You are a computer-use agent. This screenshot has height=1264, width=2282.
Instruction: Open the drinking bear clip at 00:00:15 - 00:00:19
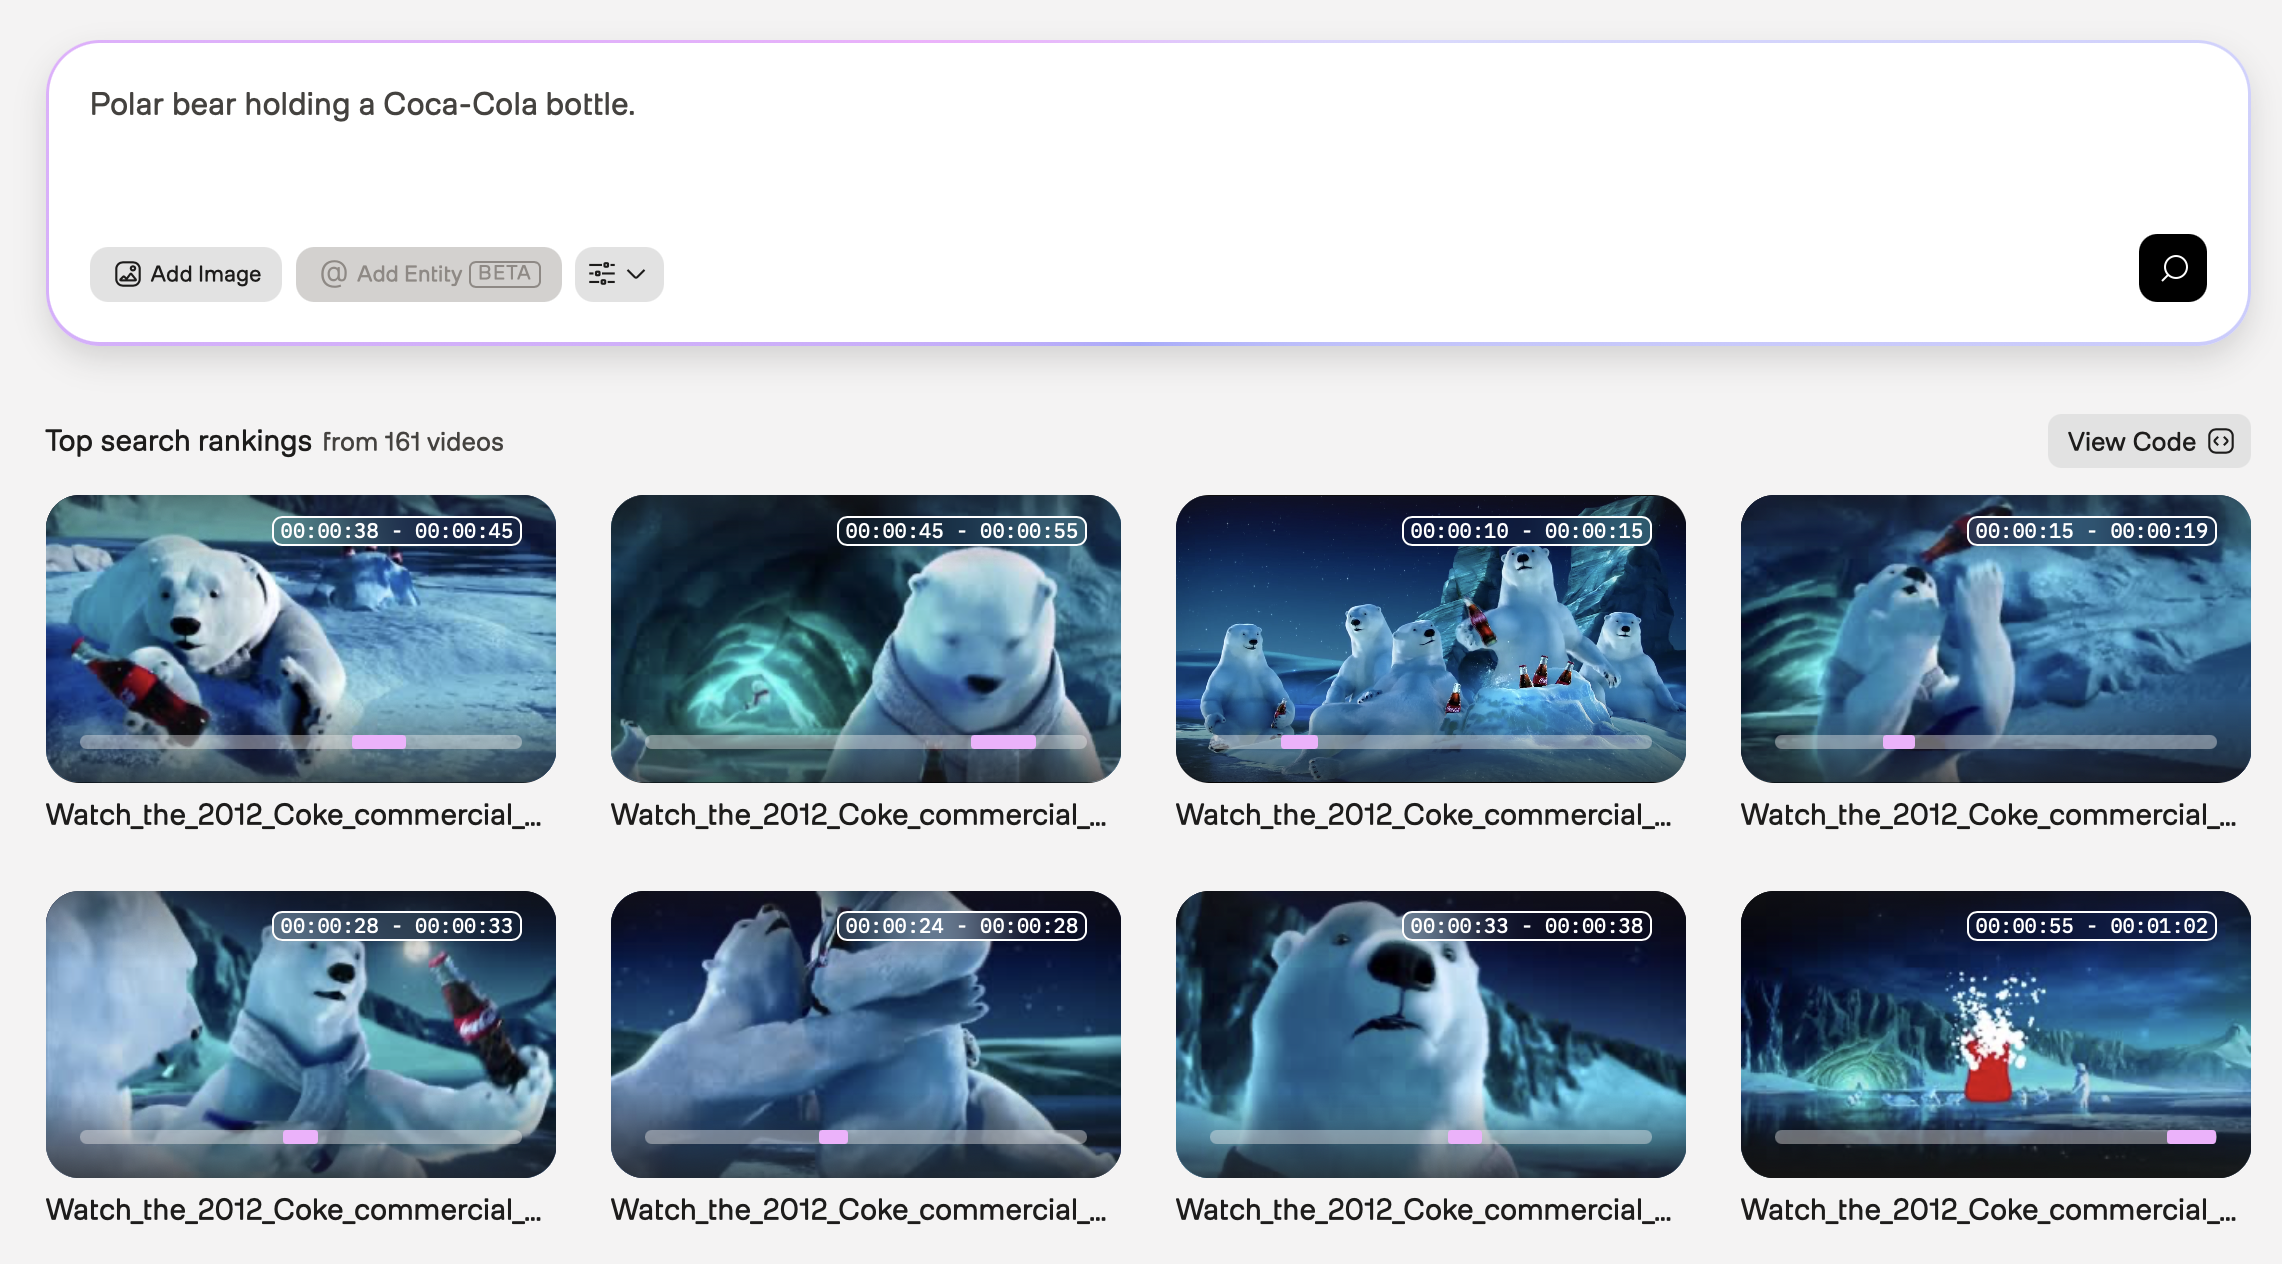(1995, 638)
